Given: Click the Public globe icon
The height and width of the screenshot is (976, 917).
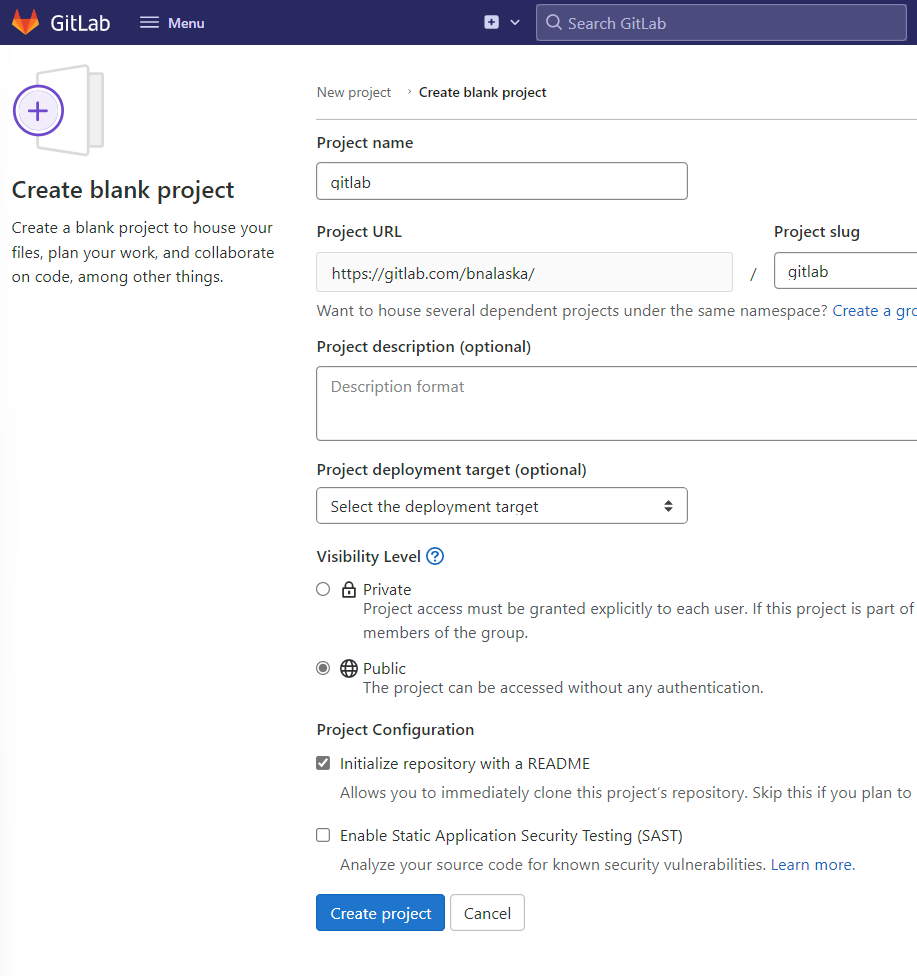Looking at the screenshot, I should (348, 668).
